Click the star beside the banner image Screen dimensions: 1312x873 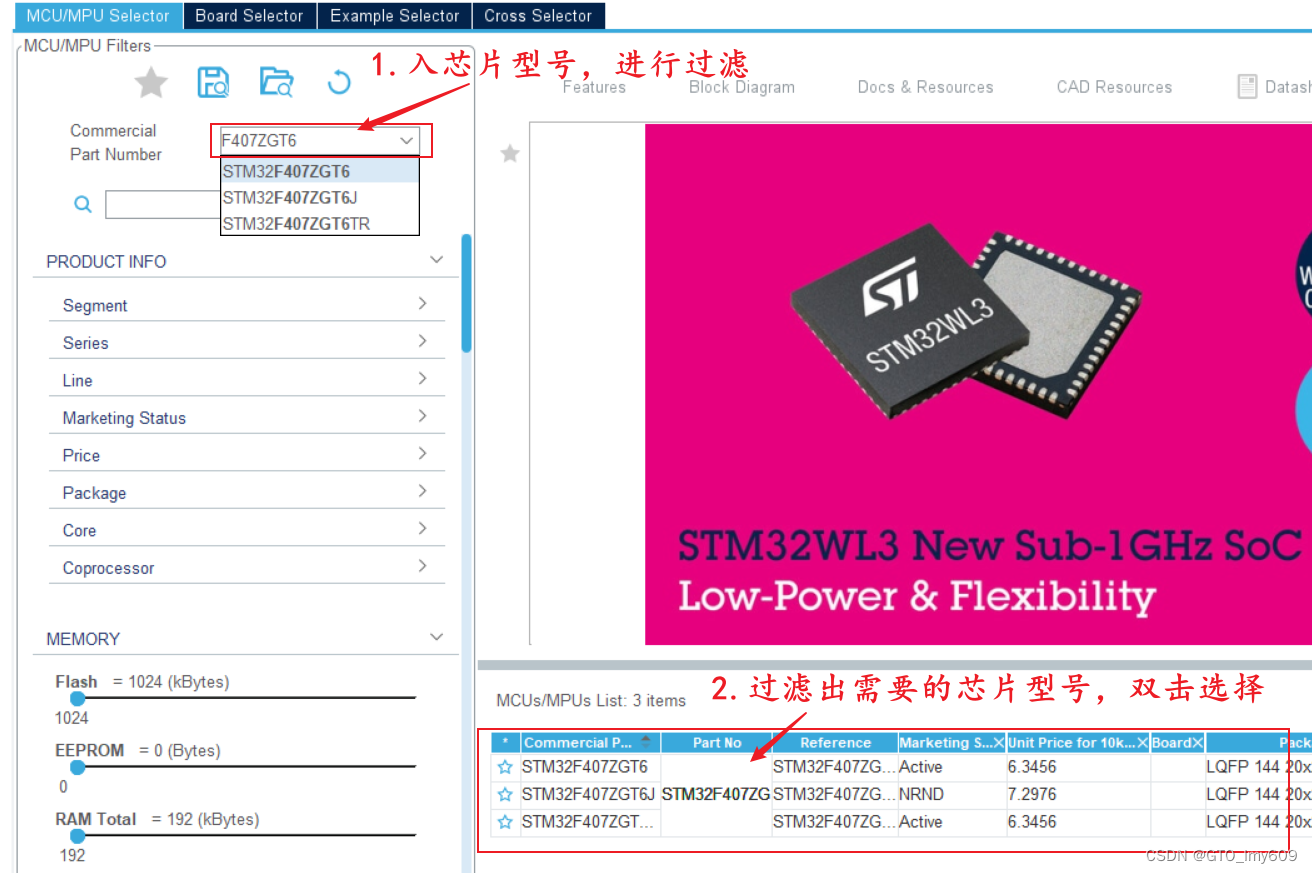pos(510,153)
